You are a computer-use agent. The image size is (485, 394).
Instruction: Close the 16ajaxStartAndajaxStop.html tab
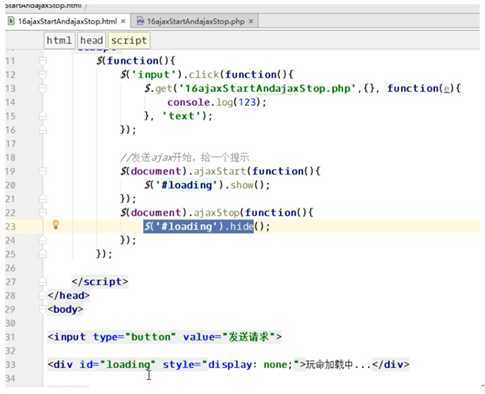(x=123, y=21)
